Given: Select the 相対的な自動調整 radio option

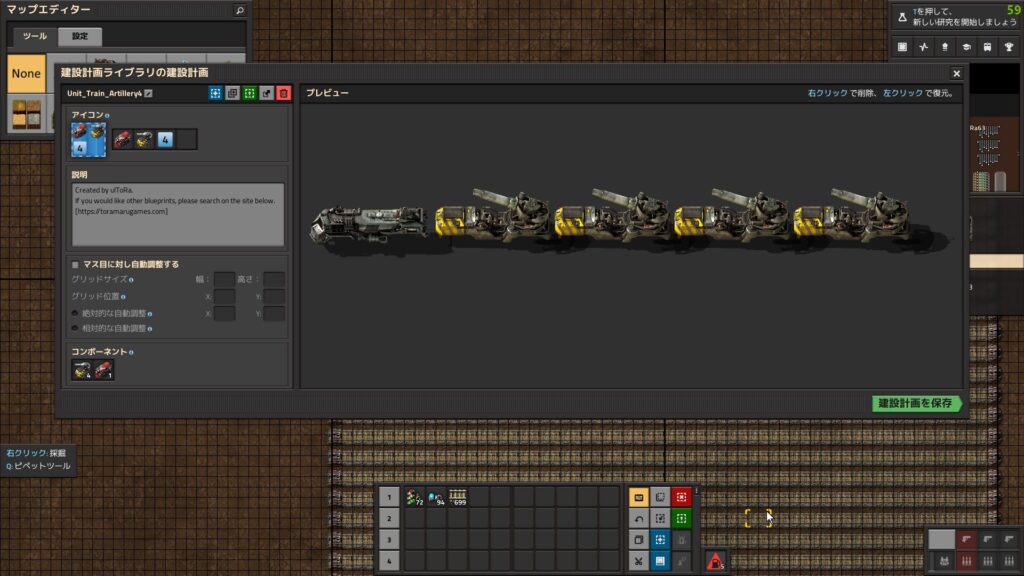Looking at the screenshot, I should tap(75, 328).
